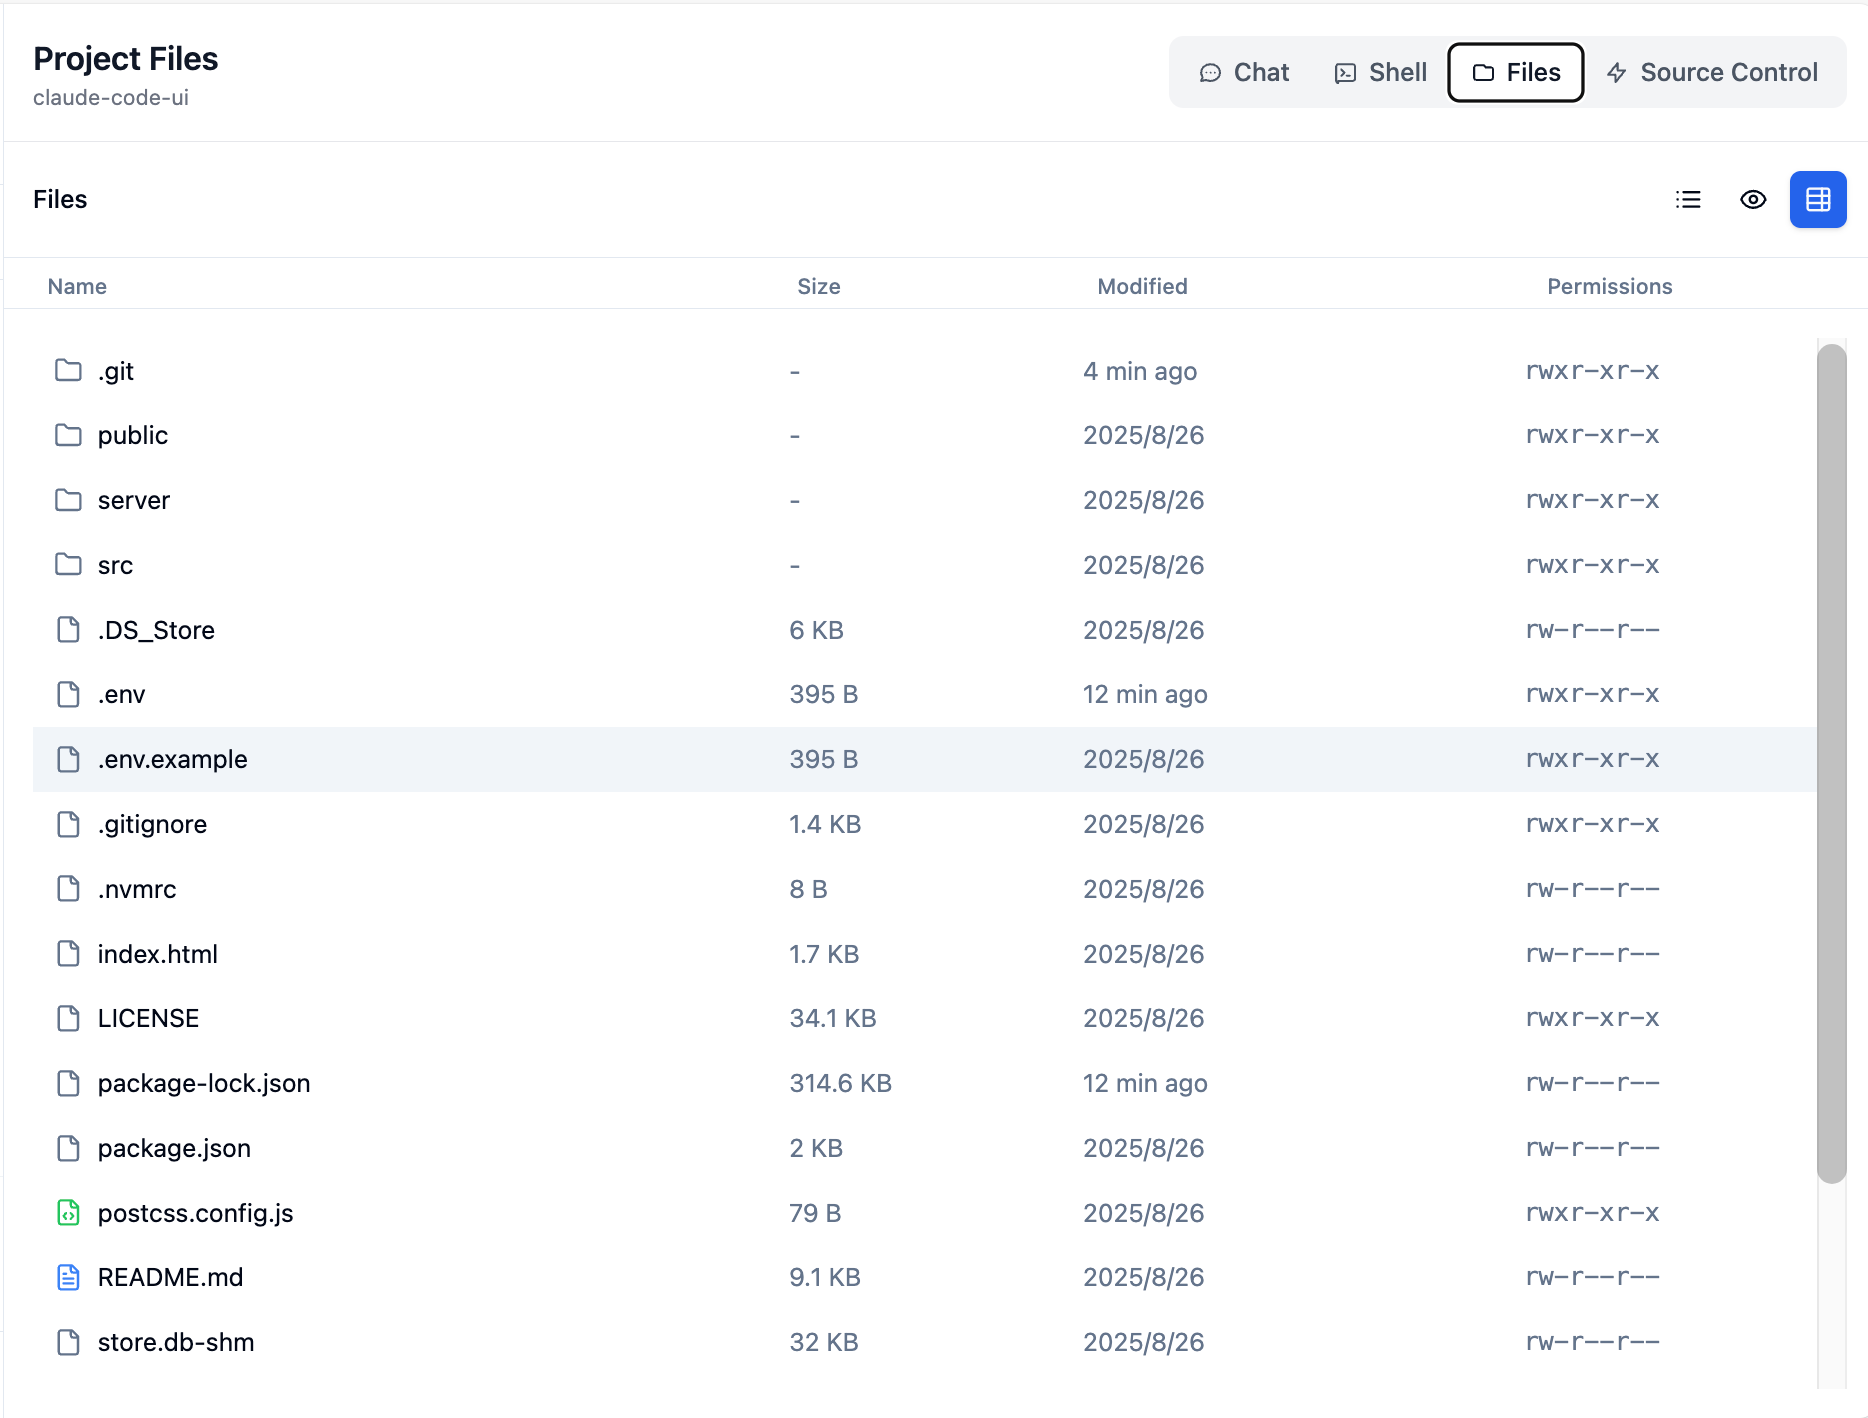Click the blue README.md document icon
The image size is (1868, 1418).
[x=68, y=1277]
